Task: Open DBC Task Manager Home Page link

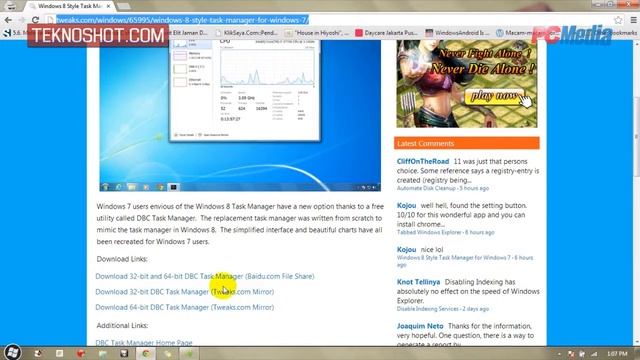Action: (x=144, y=343)
